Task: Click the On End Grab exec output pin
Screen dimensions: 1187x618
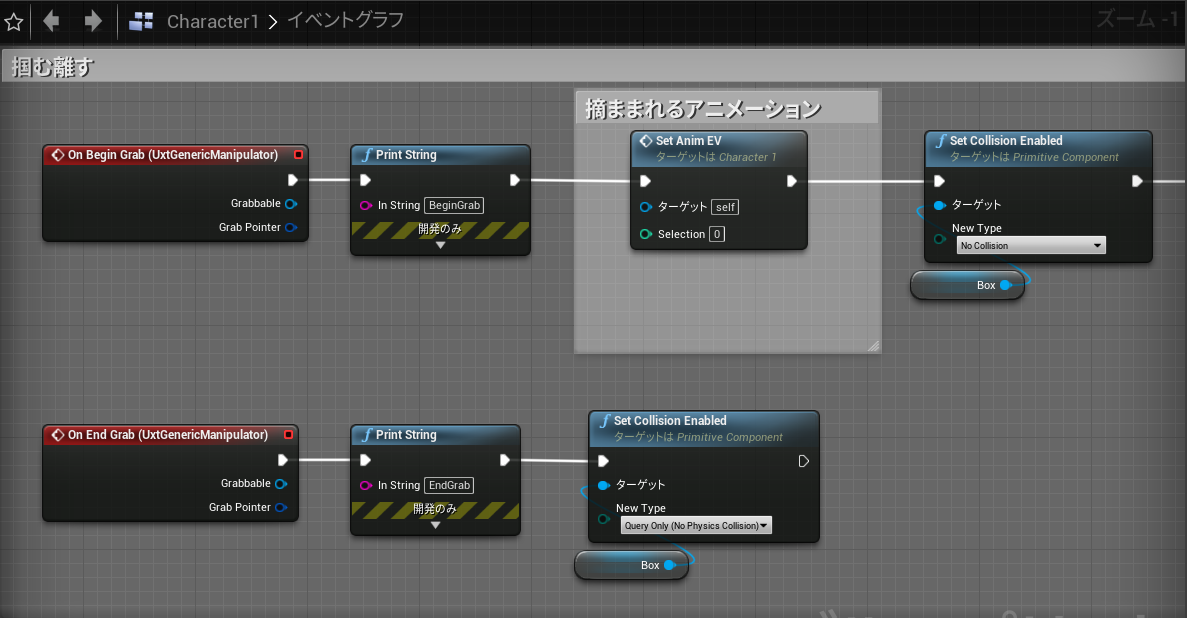Action: (283, 460)
